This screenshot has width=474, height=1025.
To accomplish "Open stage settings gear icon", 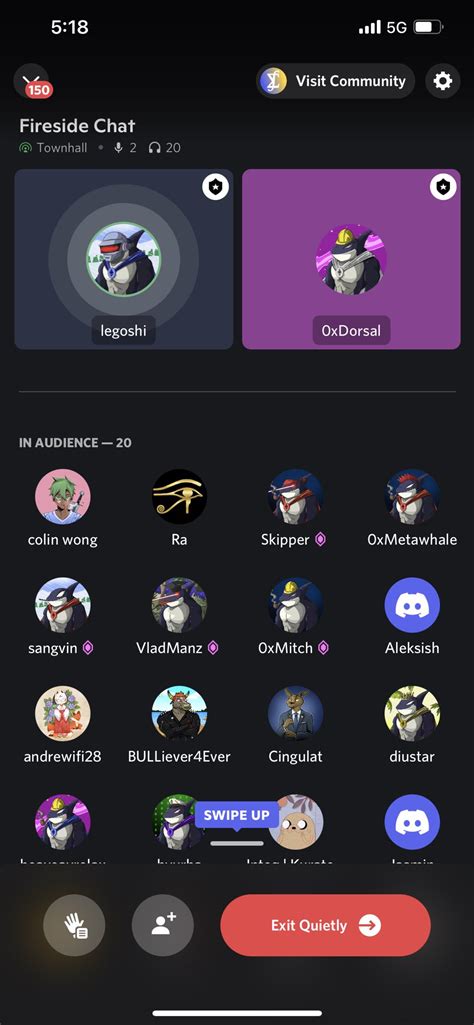I will (443, 81).
